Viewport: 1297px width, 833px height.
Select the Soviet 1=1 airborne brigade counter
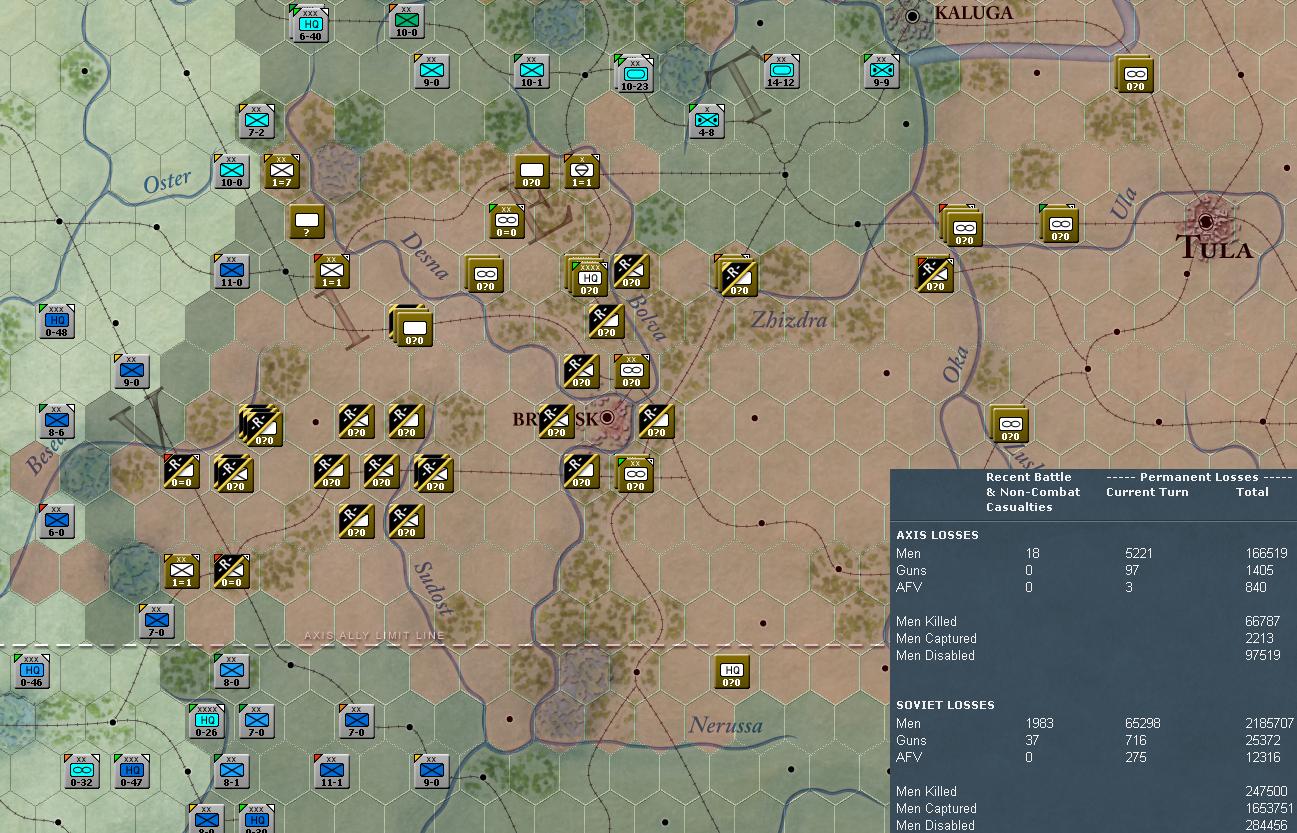[x=581, y=172]
